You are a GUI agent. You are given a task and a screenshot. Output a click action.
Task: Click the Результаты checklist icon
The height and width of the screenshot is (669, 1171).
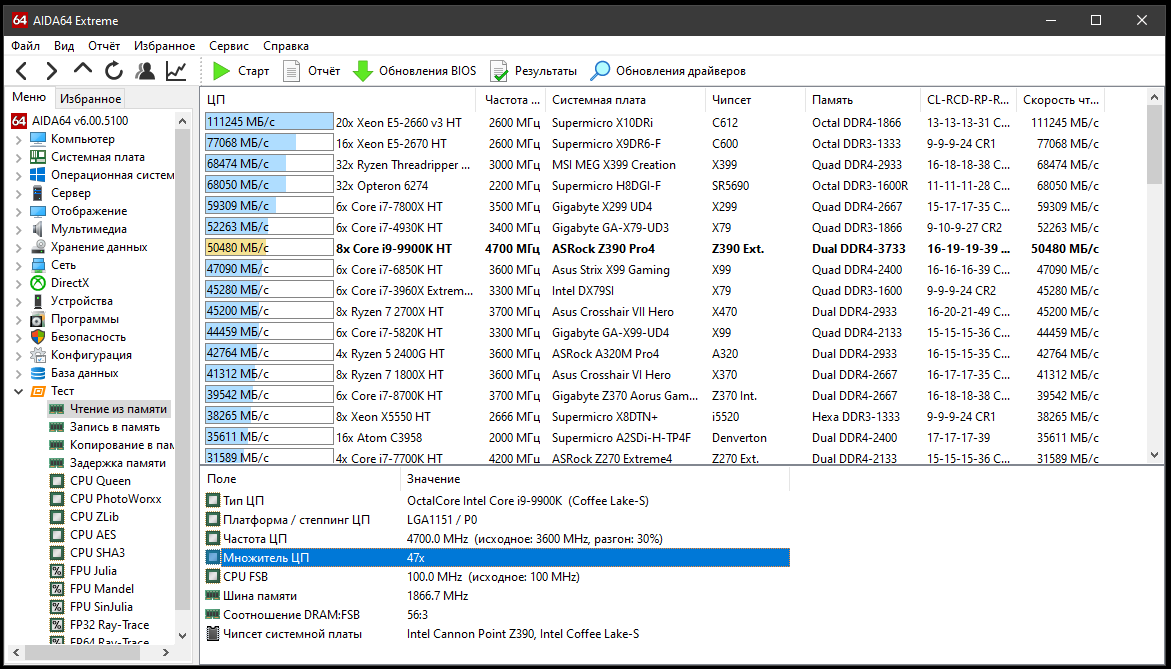point(499,71)
